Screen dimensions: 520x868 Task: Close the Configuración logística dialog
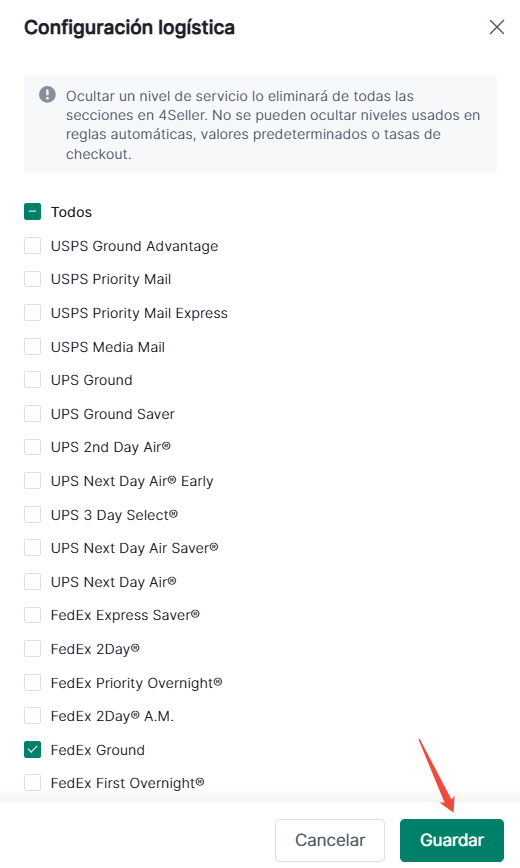497,27
